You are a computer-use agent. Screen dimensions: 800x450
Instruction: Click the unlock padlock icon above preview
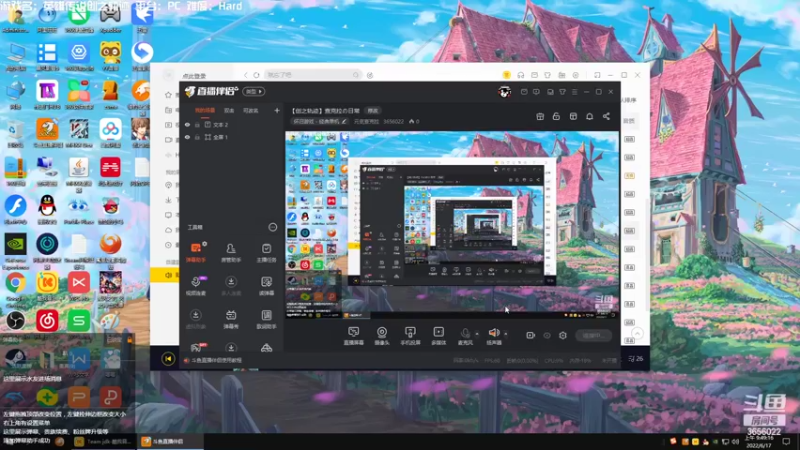point(556,116)
